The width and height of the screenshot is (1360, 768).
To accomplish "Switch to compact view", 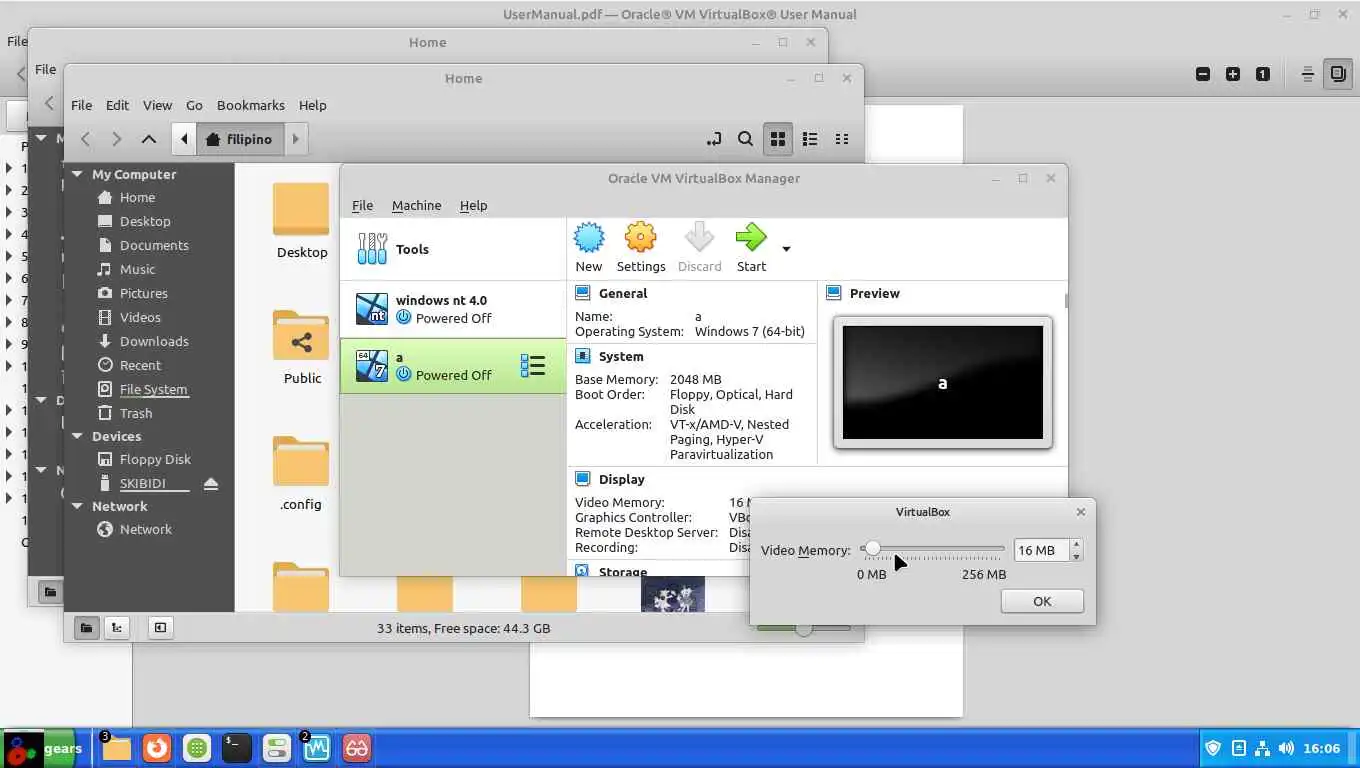I will [x=842, y=139].
